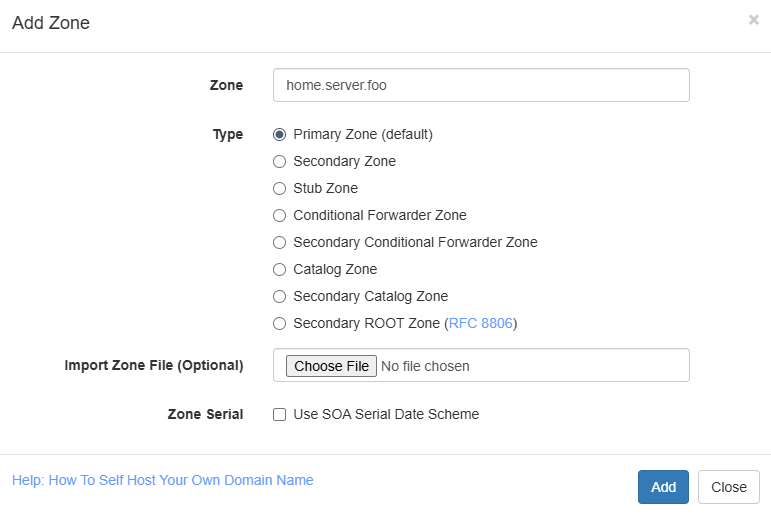Click the 'Add Zone' dialog title

pos(51,23)
